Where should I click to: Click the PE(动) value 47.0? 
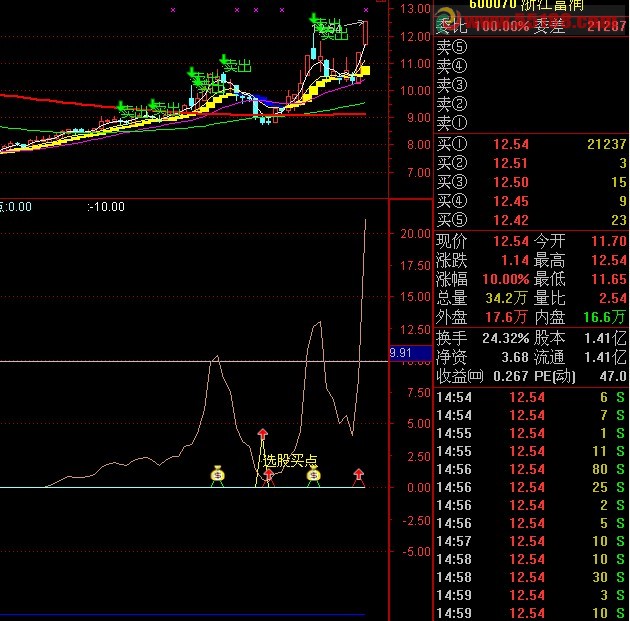612,376
